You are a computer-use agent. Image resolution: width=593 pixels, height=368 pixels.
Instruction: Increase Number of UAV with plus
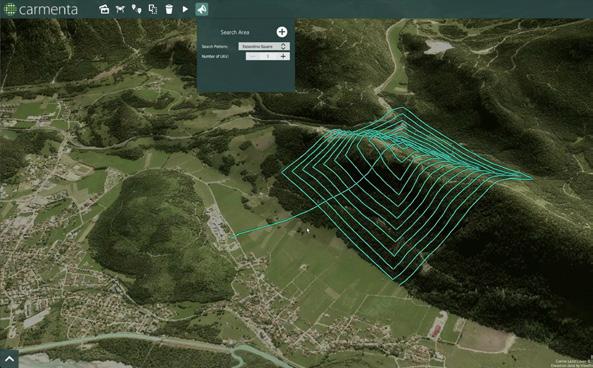pos(283,56)
